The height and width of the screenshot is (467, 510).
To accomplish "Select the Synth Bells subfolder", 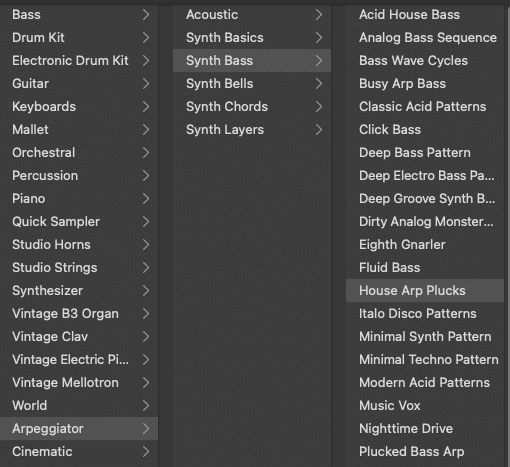I will [x=252, y=84].
